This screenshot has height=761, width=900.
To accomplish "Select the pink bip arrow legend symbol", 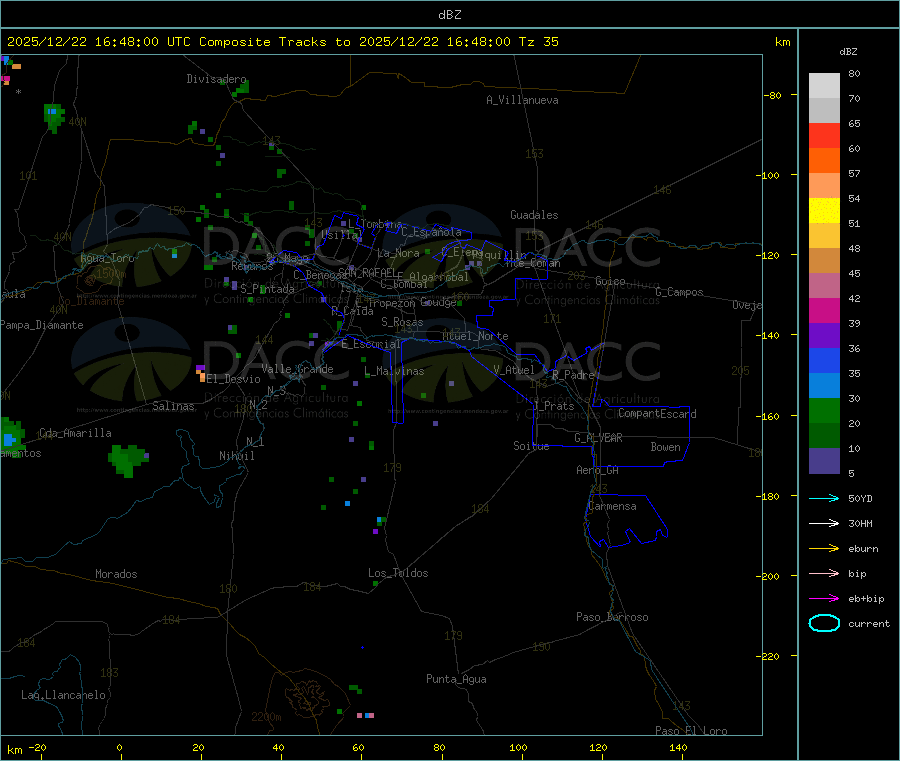I will [824, 573].
